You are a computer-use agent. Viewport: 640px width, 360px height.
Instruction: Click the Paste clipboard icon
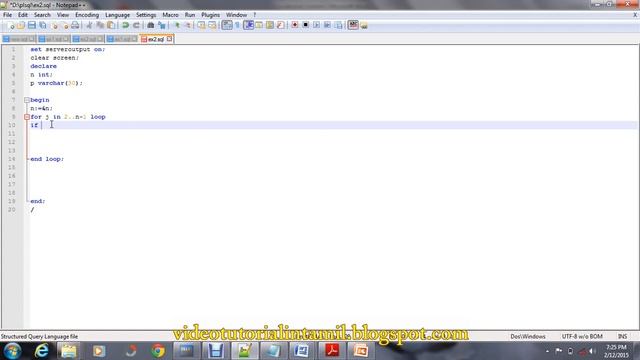[111, 25]
